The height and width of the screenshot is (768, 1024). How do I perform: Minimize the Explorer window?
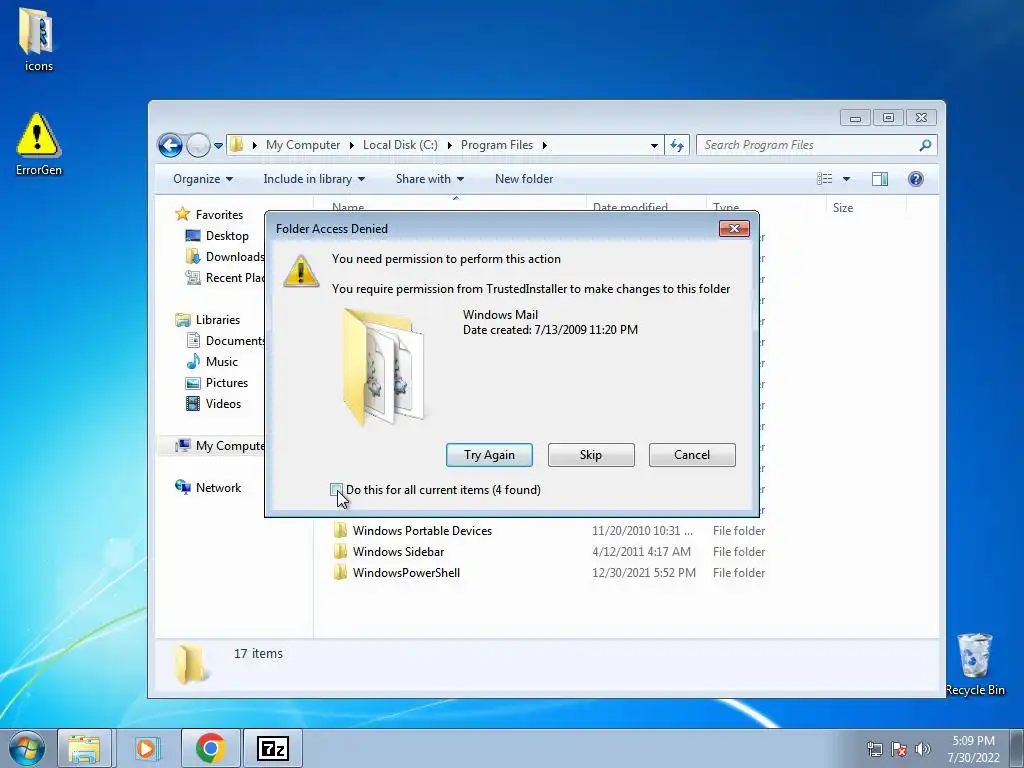point(856,118)
